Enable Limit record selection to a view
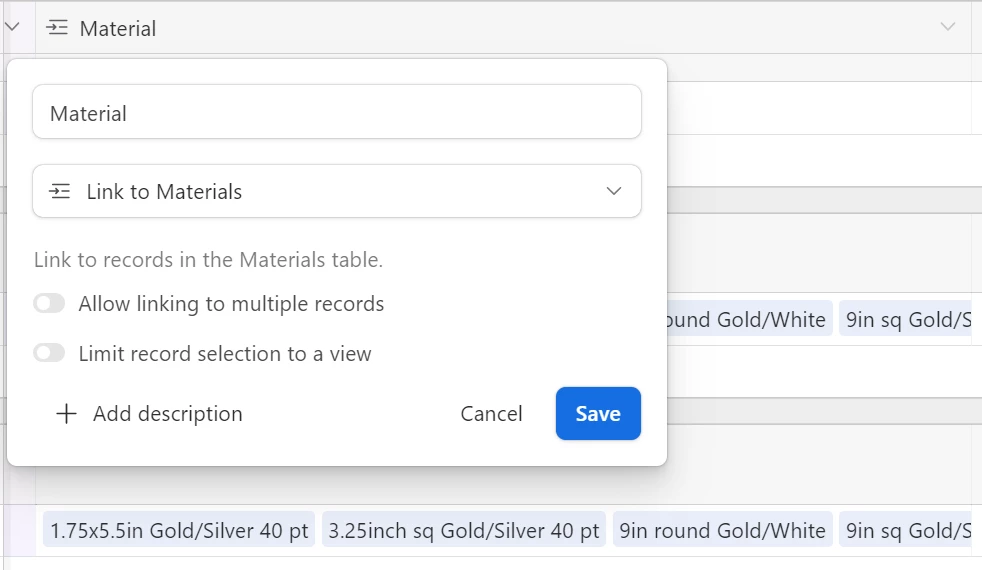982x570 pixels. coord(49,353)
